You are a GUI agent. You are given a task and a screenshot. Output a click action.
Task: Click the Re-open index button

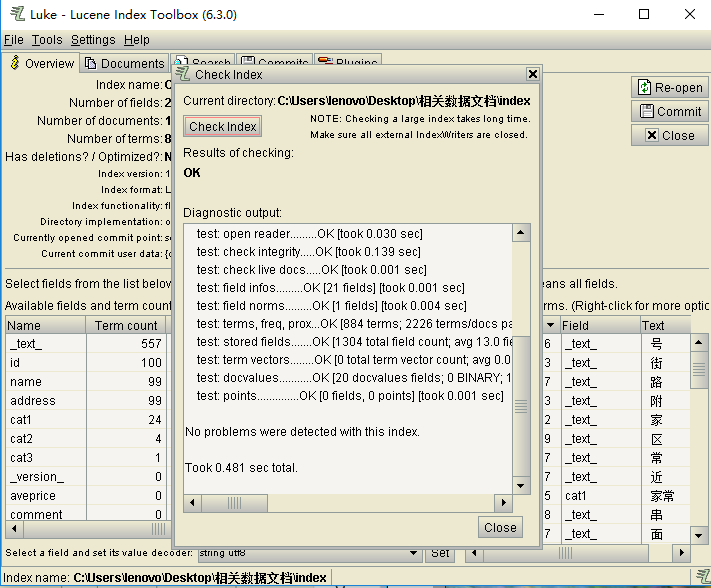670,87
